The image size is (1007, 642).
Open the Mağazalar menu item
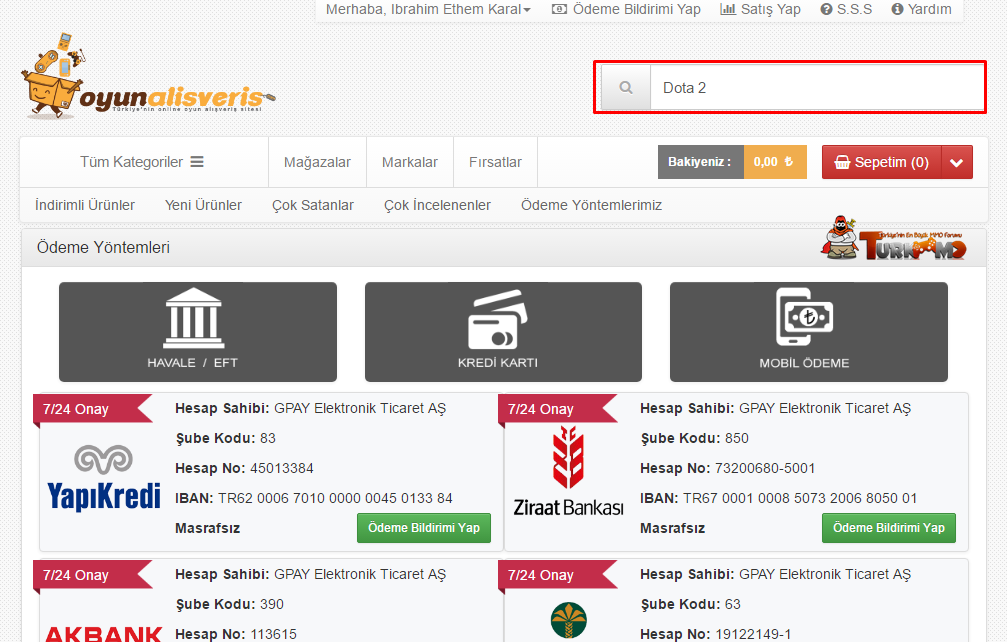pos(317,162)
